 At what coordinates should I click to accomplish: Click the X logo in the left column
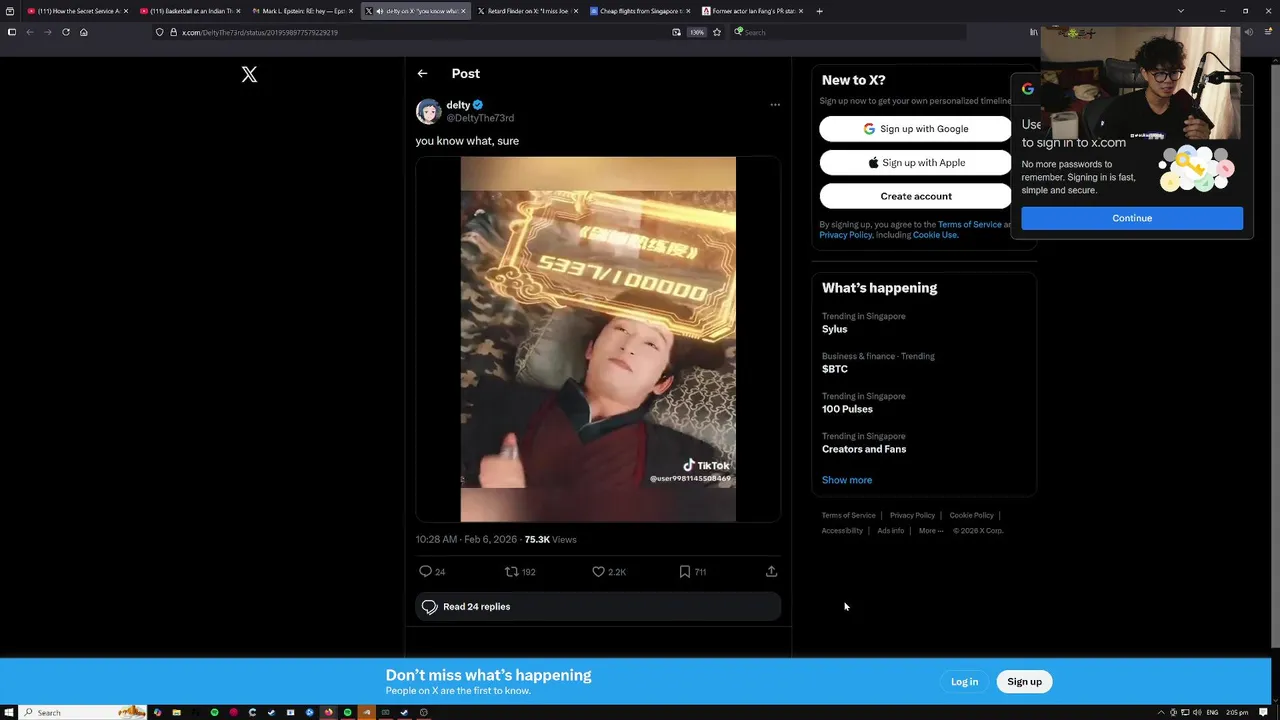click(249, 74)
